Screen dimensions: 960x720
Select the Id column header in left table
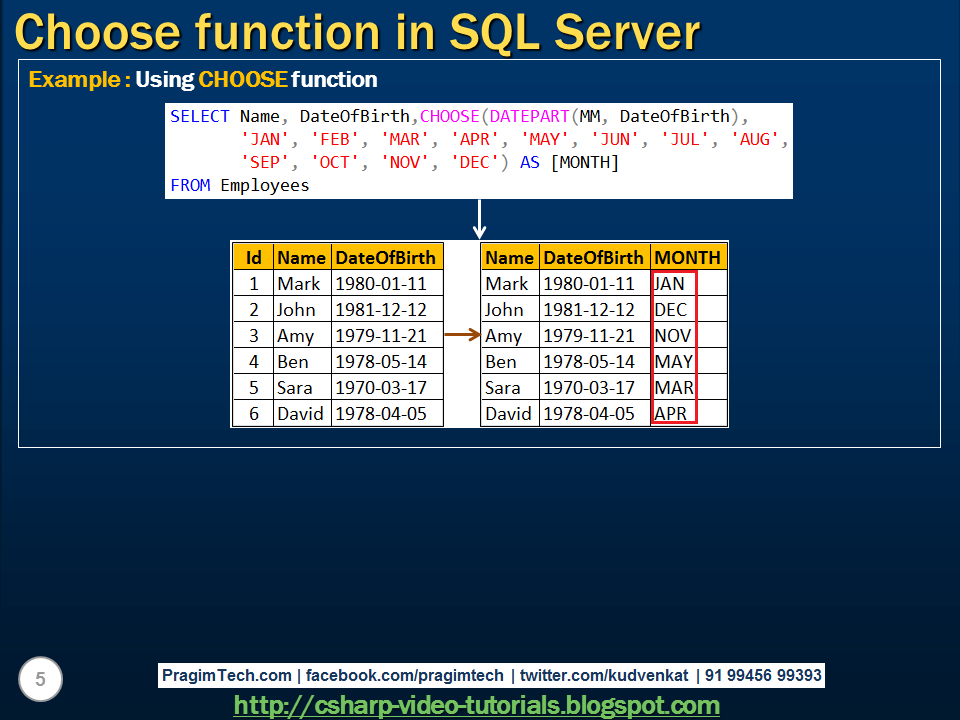point(253,257)
